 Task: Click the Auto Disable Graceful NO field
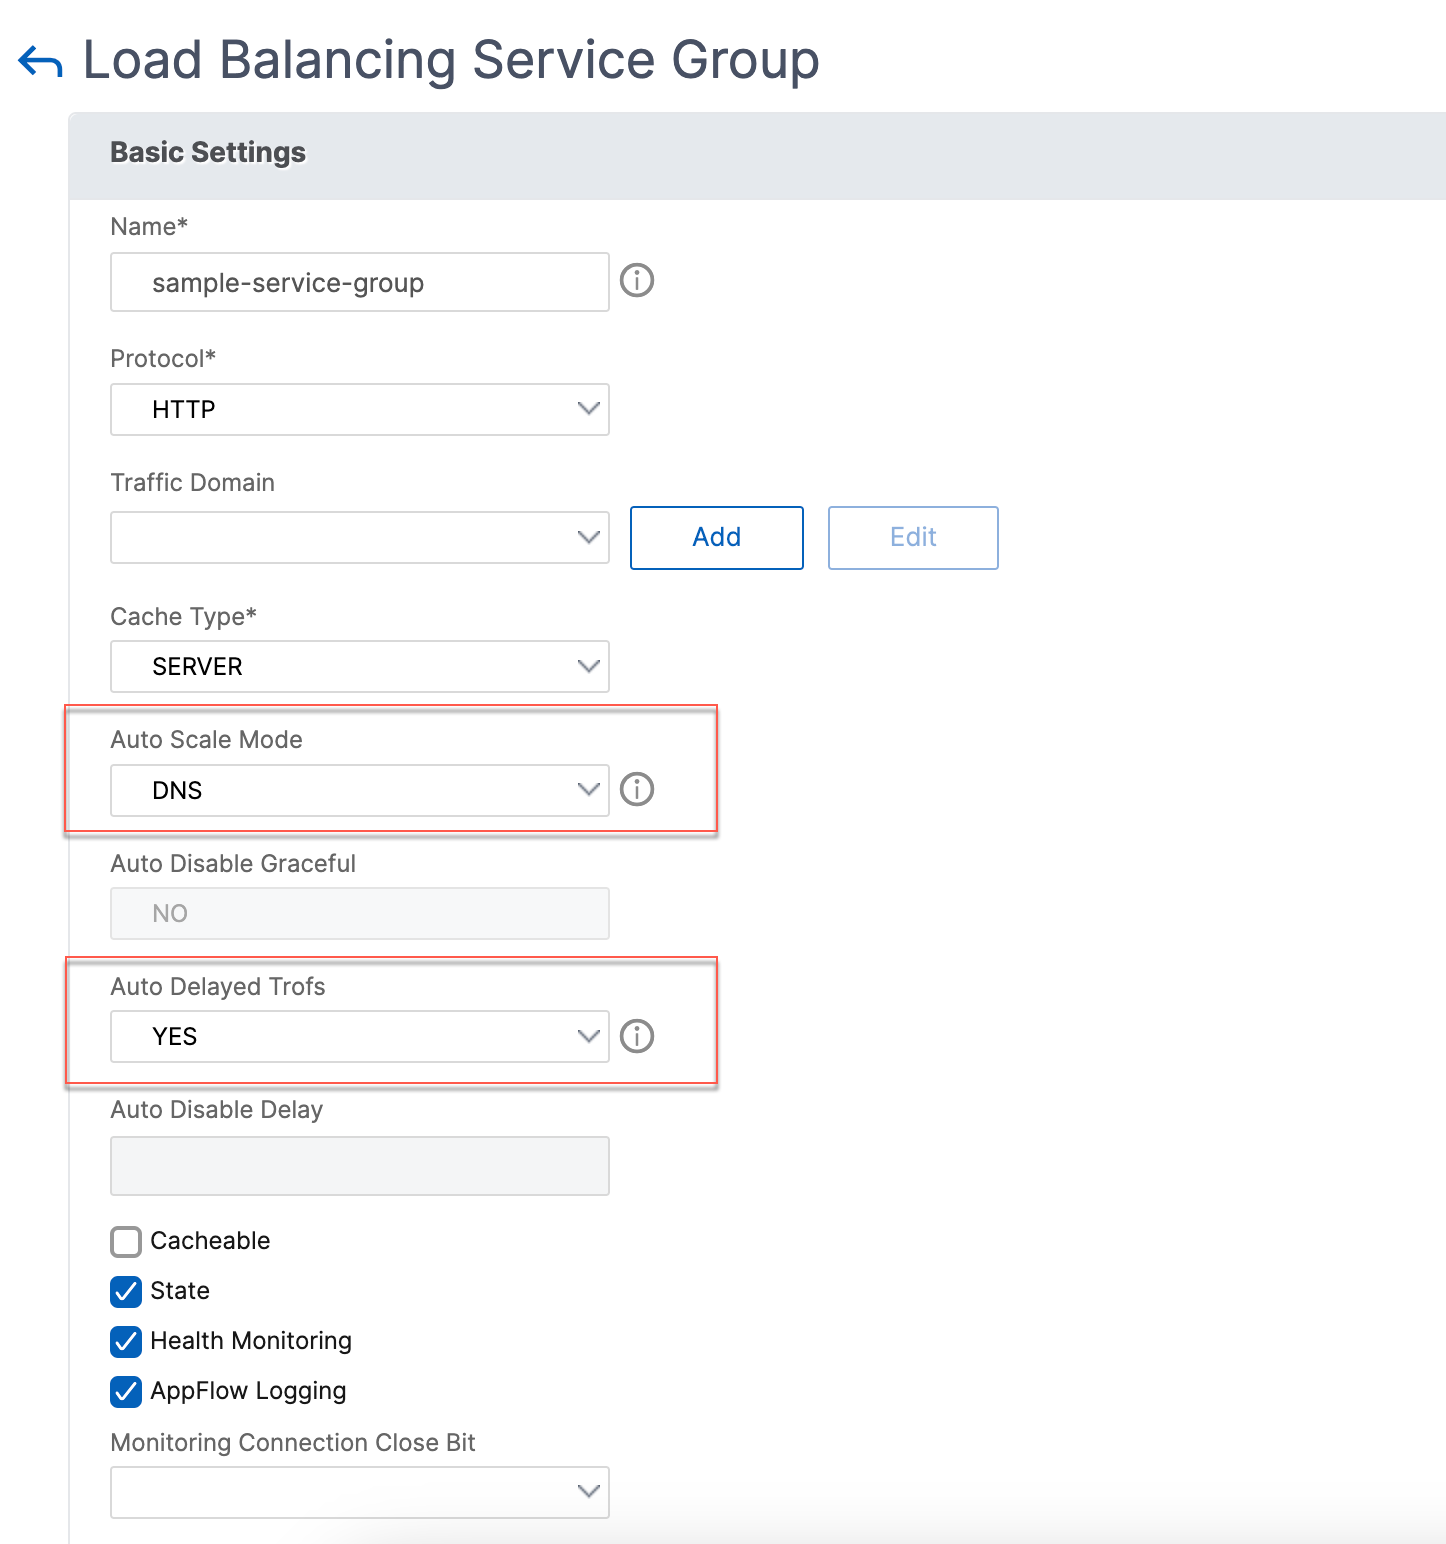tap(360, 913)
